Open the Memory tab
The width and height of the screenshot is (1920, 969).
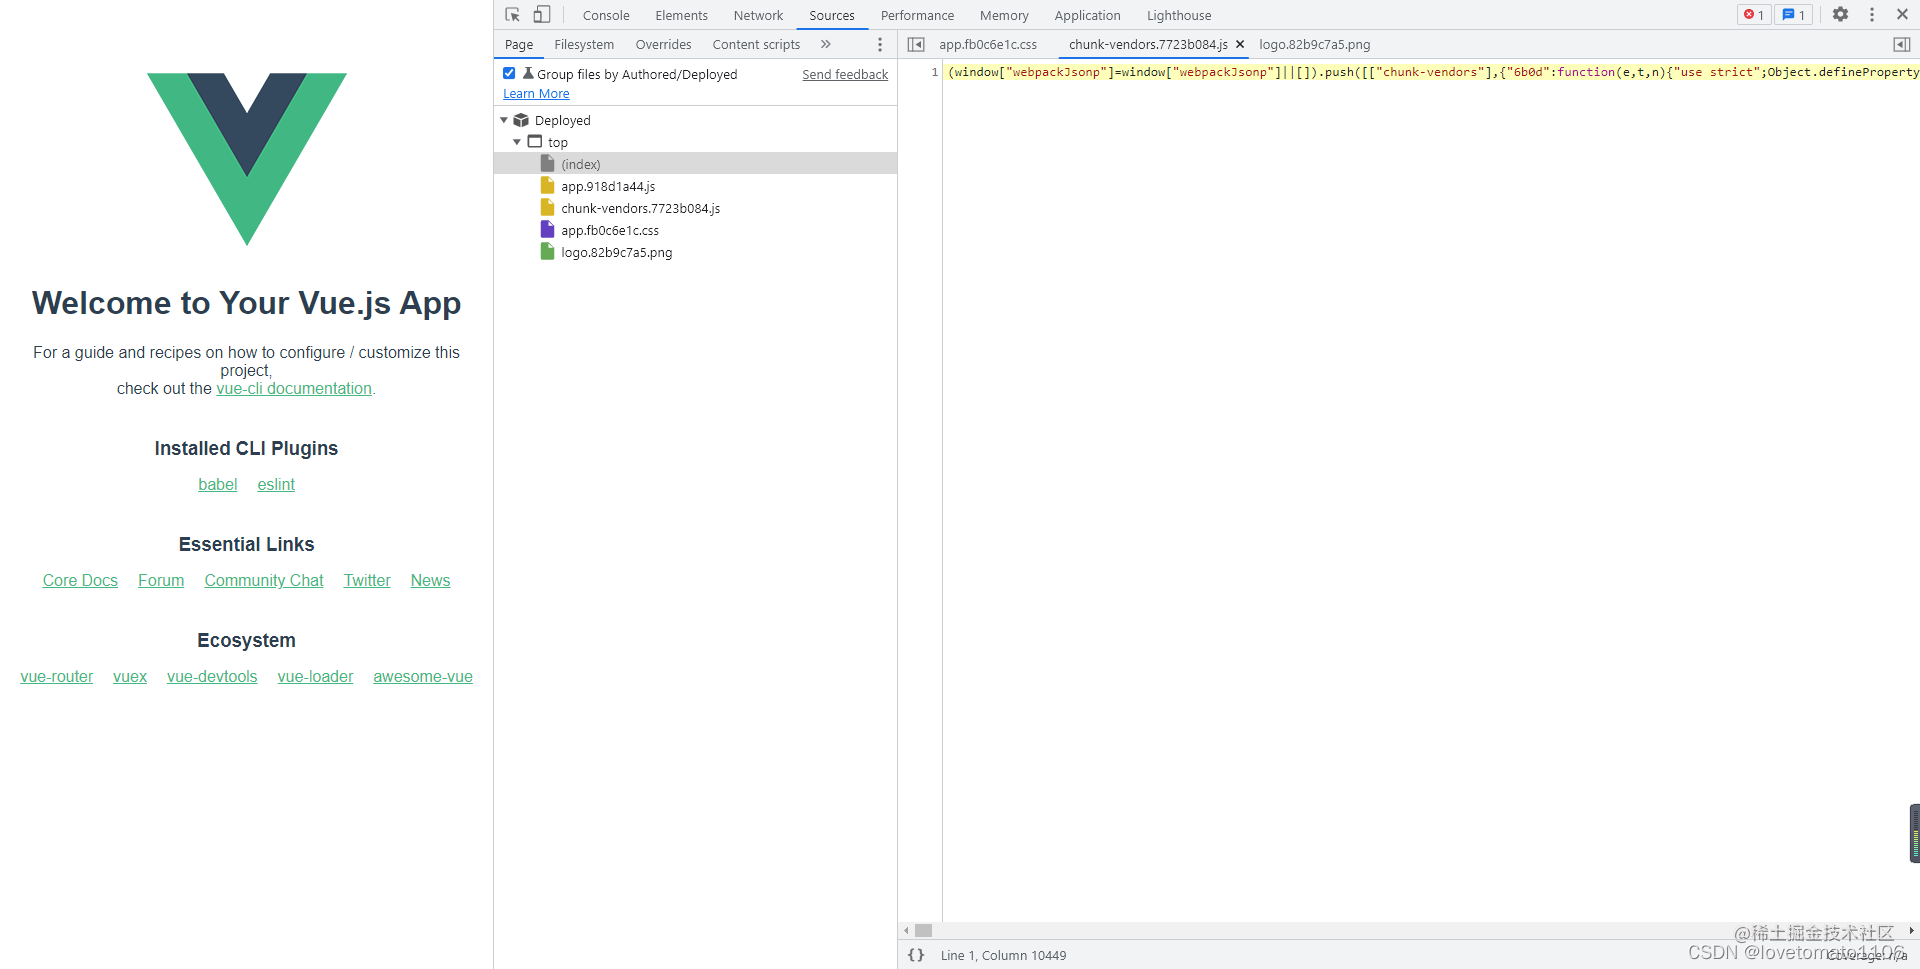(1004, 15)
